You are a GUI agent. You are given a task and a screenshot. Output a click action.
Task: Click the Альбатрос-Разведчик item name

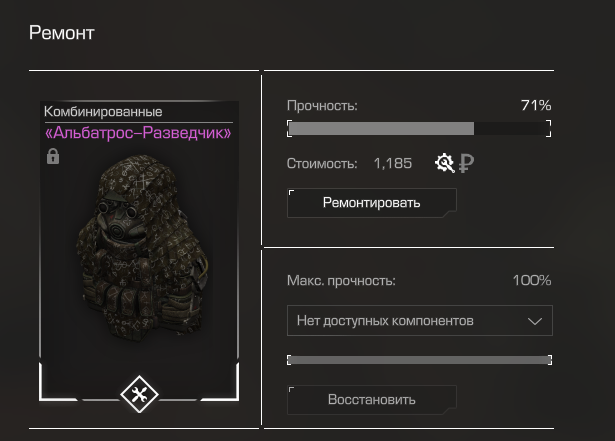138,133
